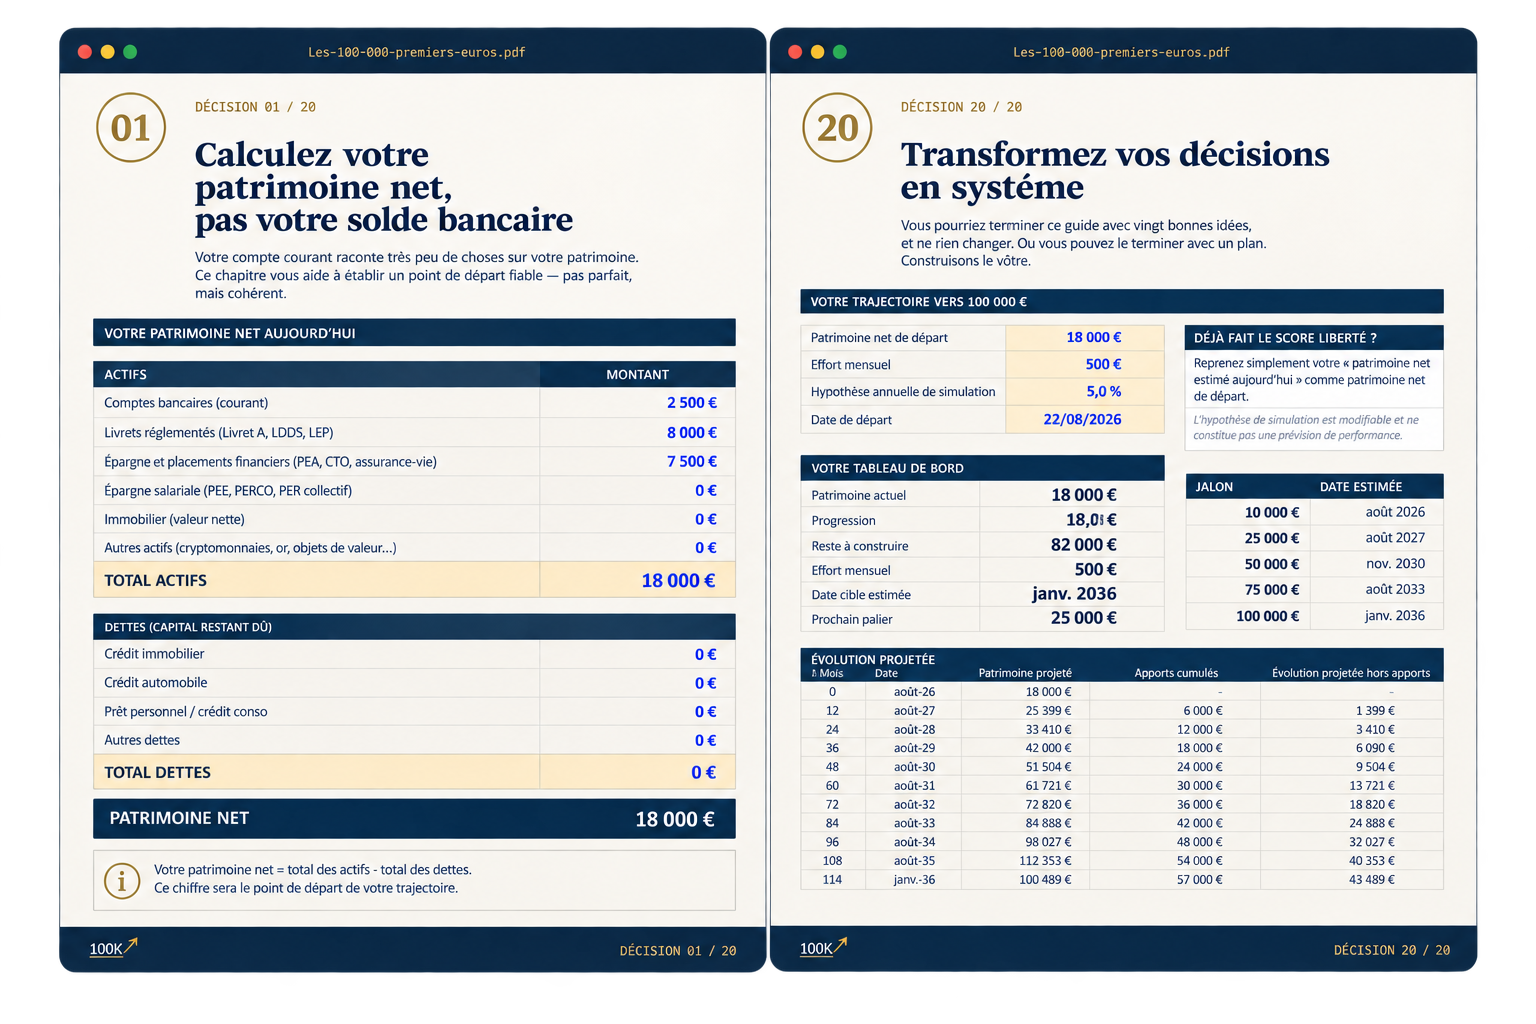Edit Hypothèse annuelle de simulation 5,0 %
This screenshot has height=1024, width=1536.
coord(1085,392)
